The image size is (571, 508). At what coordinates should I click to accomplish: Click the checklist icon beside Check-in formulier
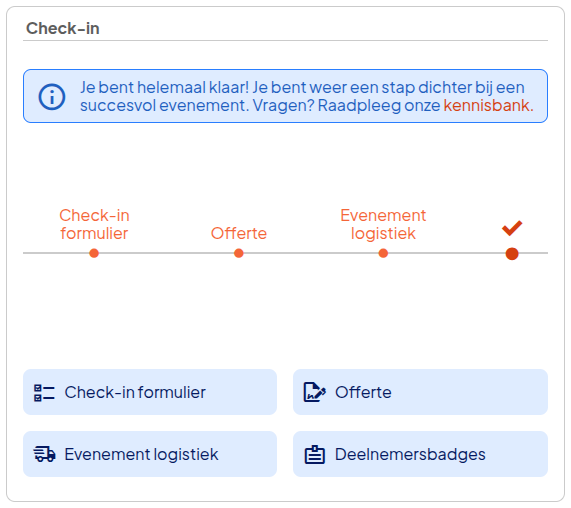[44, 393]
